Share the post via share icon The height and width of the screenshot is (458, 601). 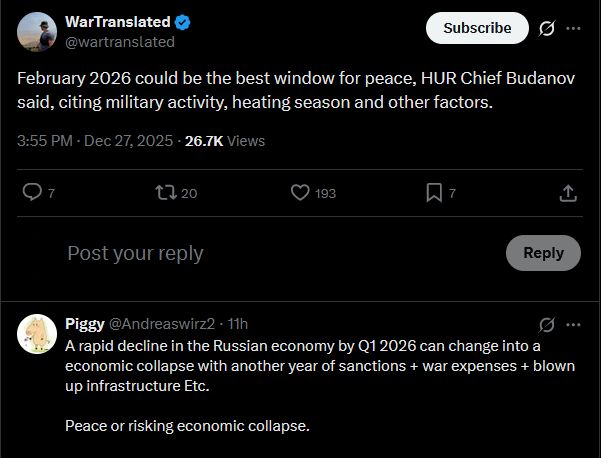(x=567, y=193)
